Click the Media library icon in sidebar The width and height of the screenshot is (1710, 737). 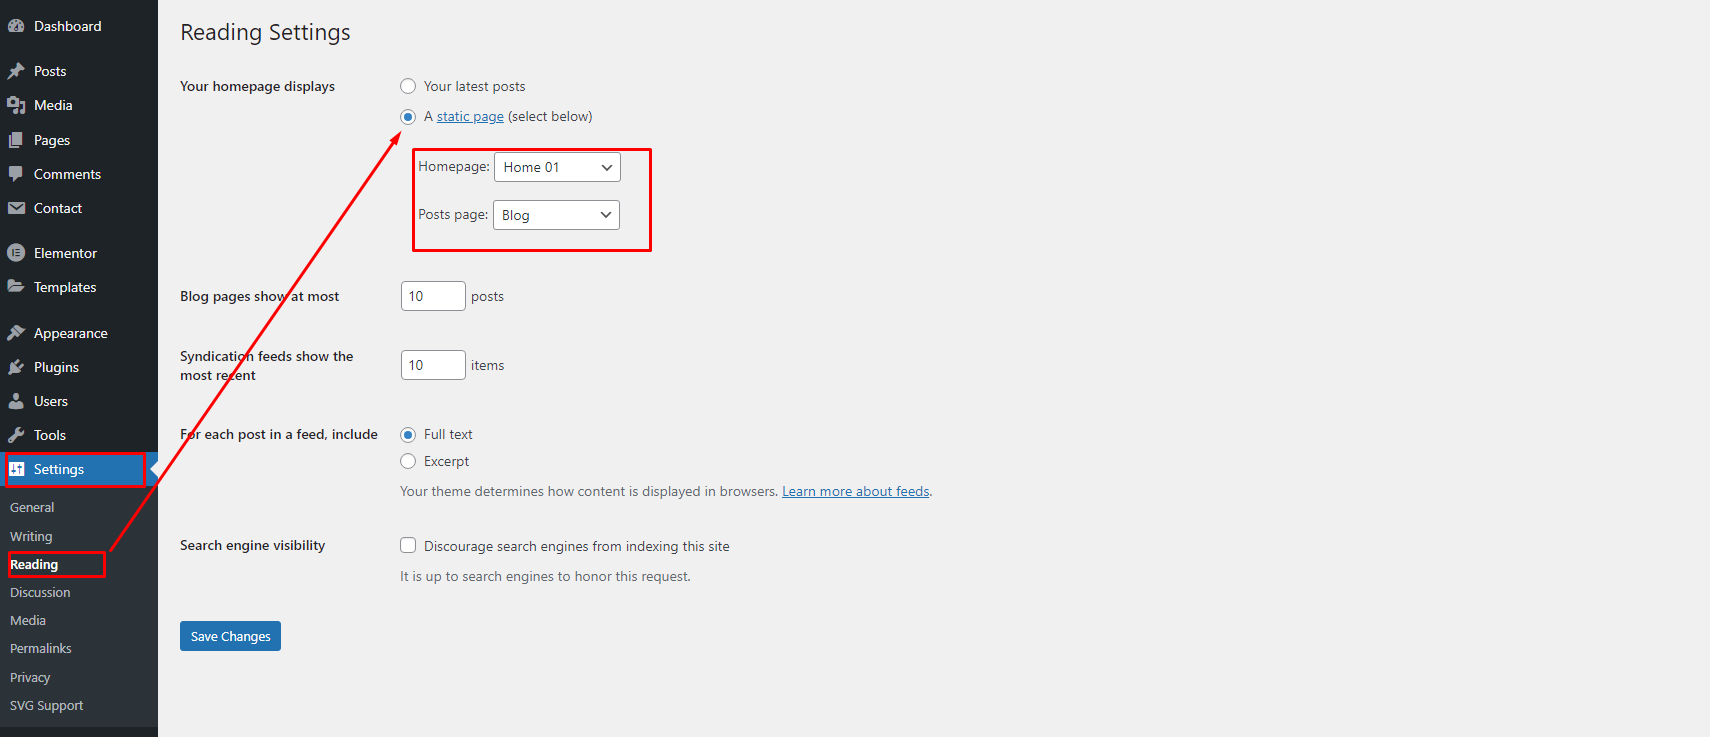16,105
